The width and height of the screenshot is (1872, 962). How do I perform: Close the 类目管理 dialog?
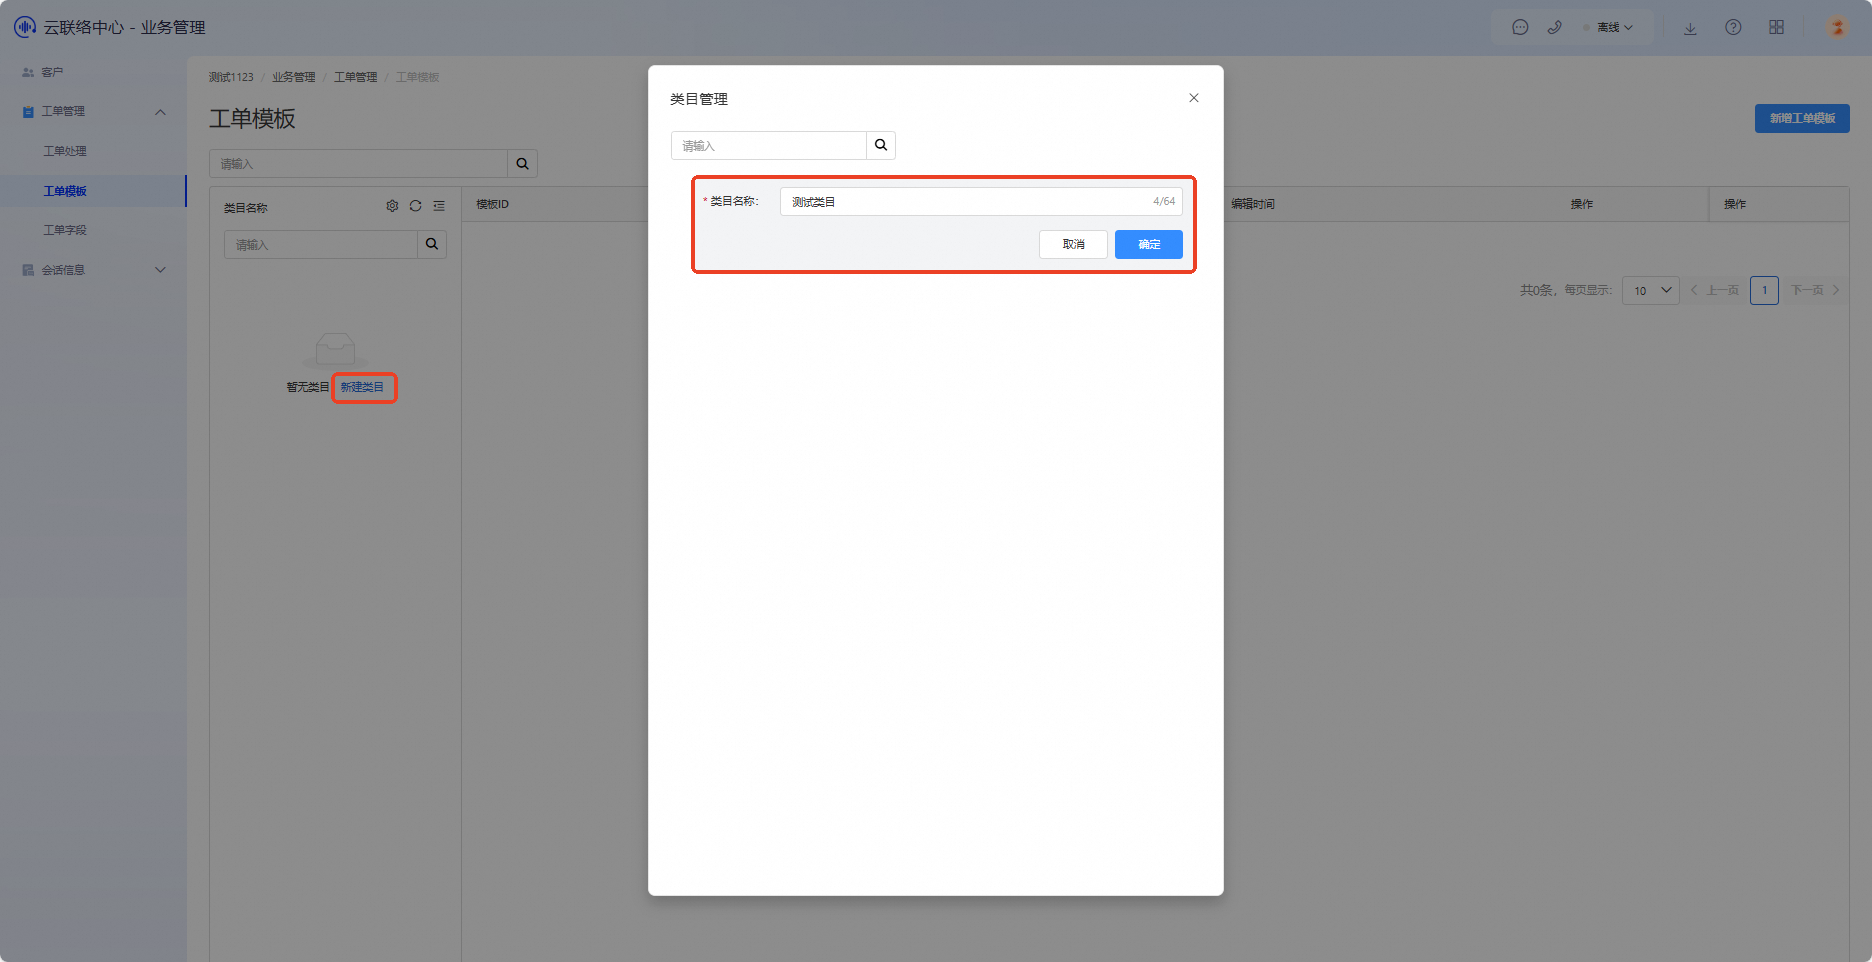1194,98
